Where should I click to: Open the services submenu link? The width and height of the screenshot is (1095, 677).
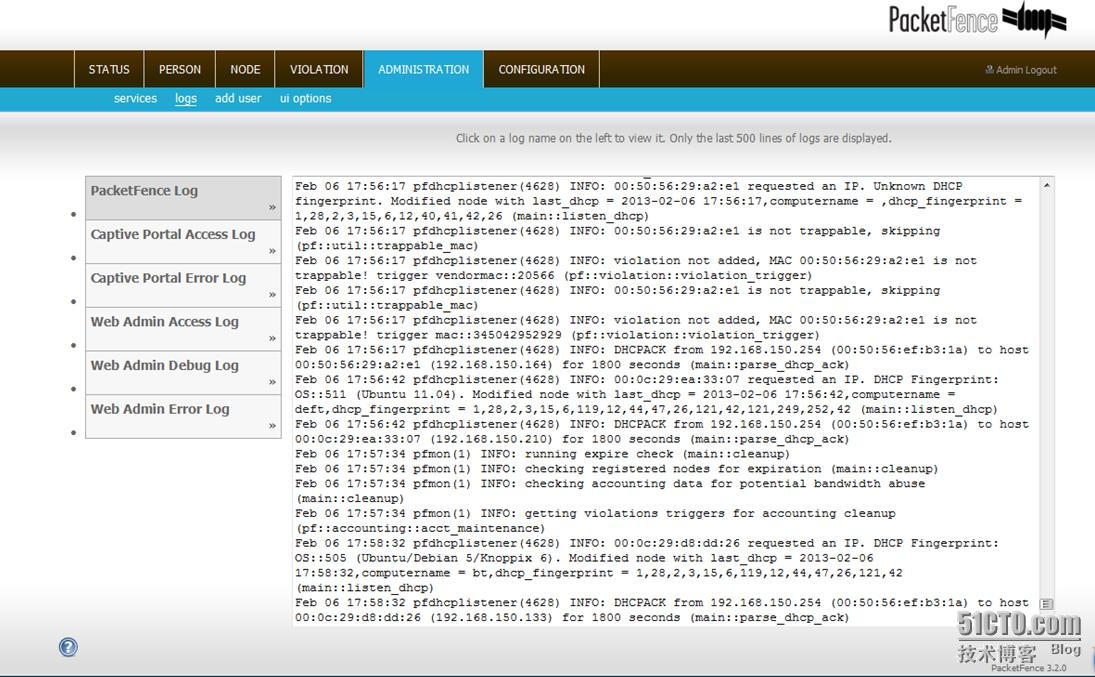click(135, 99)
